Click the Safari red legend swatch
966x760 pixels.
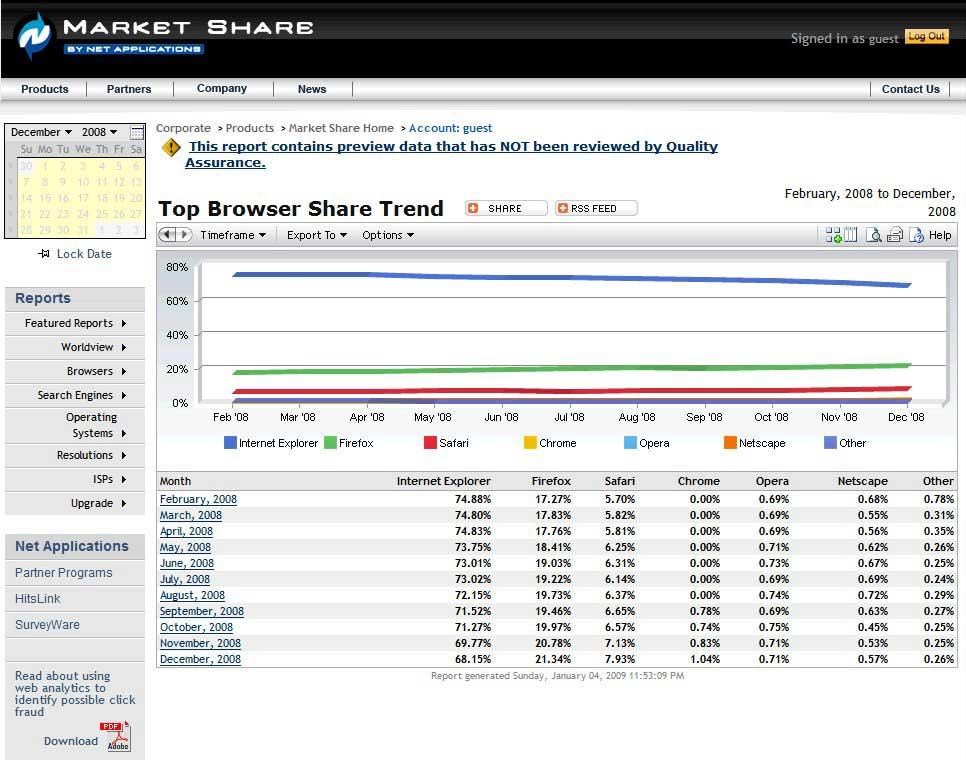(x=431, y=443)
